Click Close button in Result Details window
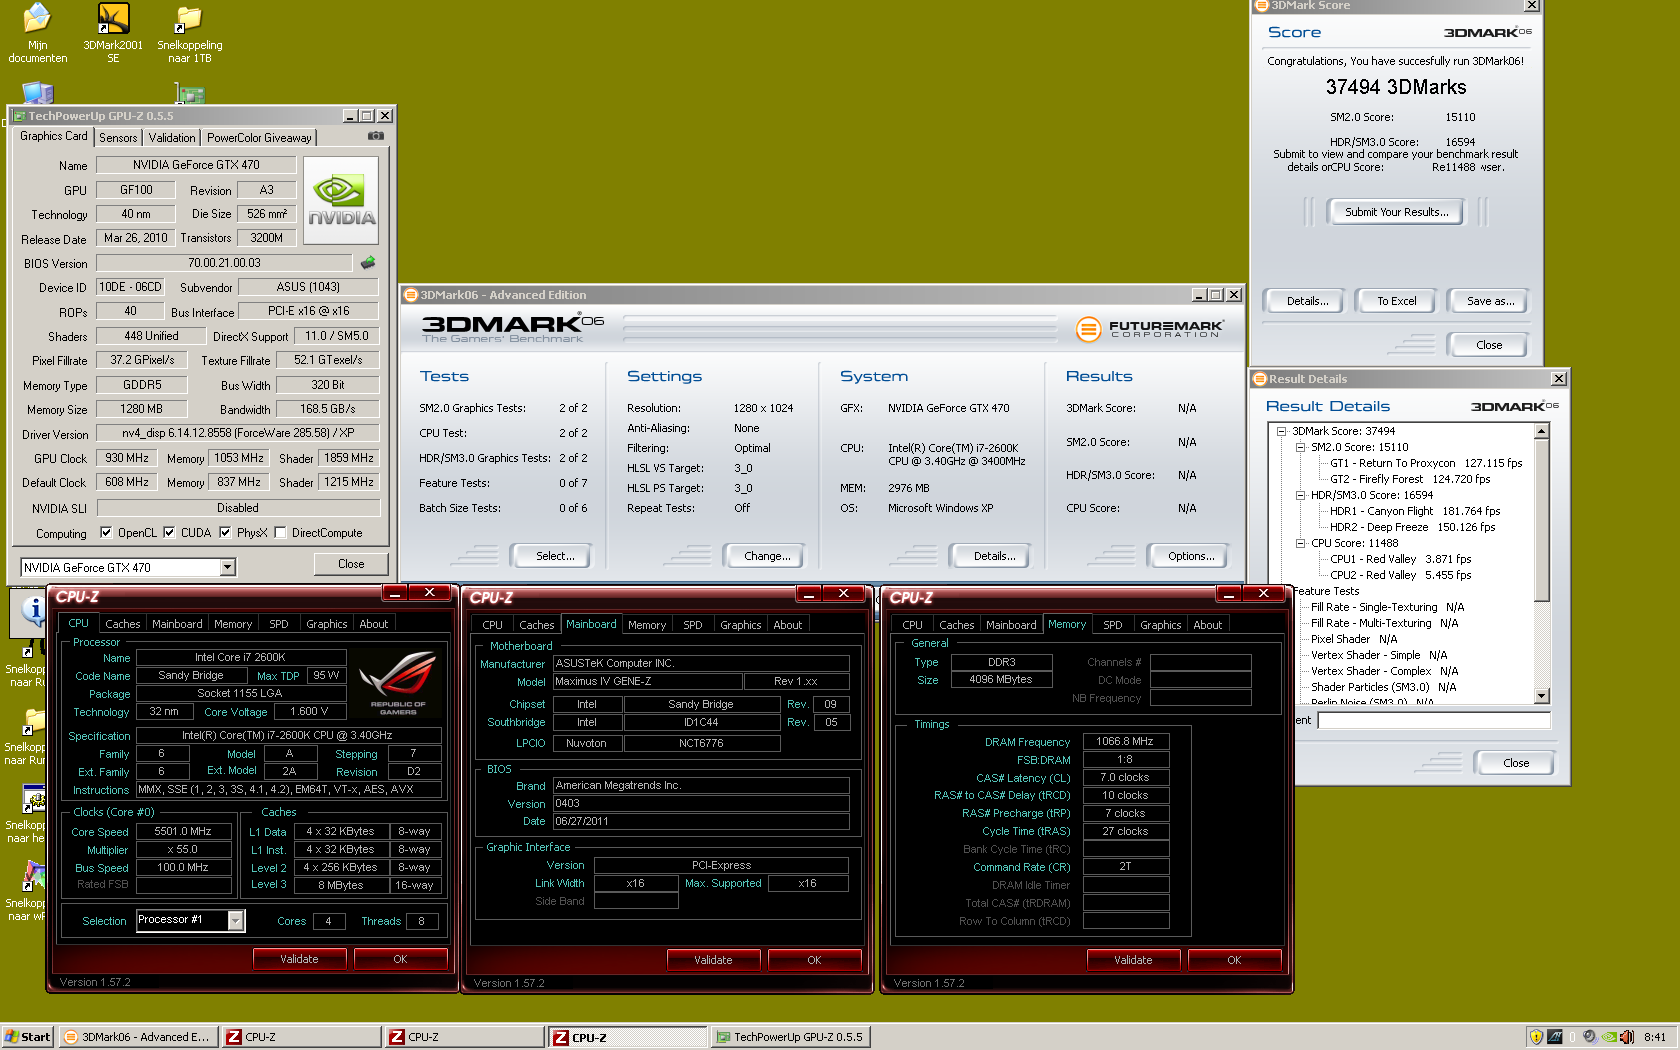1680x1050 pixels. (1515, 763)
